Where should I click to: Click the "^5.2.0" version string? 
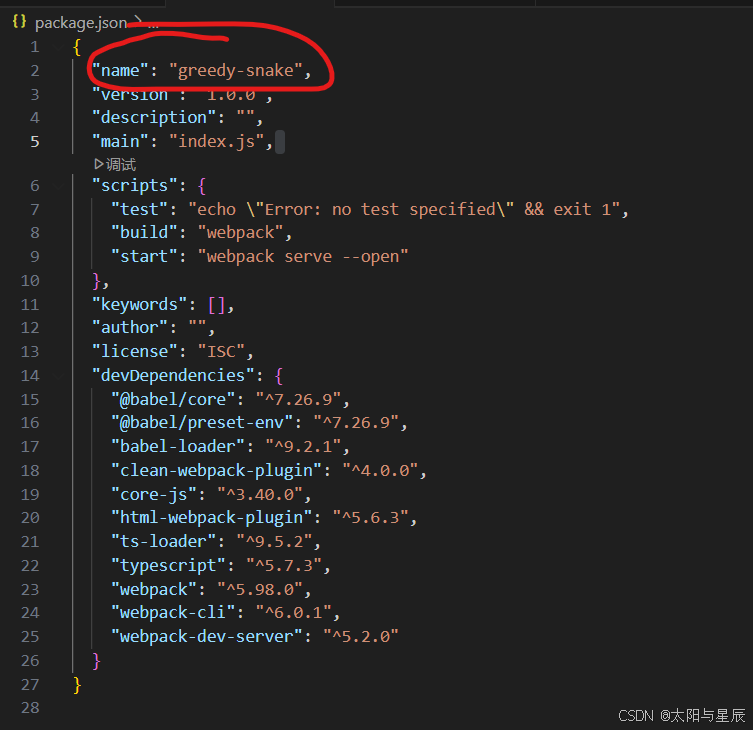pyautogui.click(x=361, y=637)
